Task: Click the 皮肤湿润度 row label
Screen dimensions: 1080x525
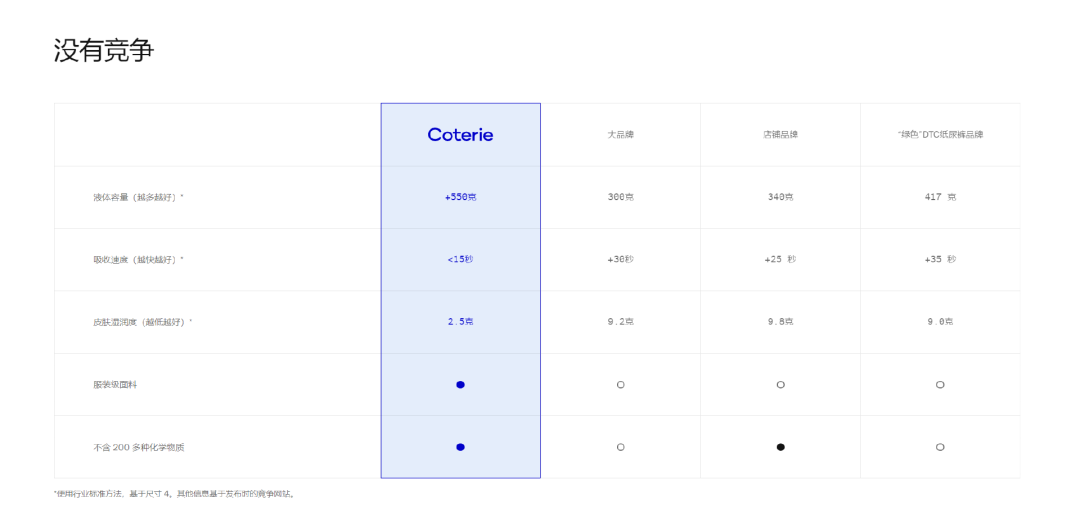Action: pyautogui.click(x=142, y=322)
